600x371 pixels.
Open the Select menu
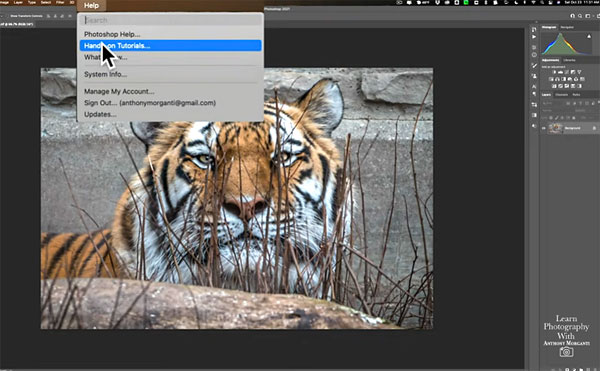click(46, 2)
